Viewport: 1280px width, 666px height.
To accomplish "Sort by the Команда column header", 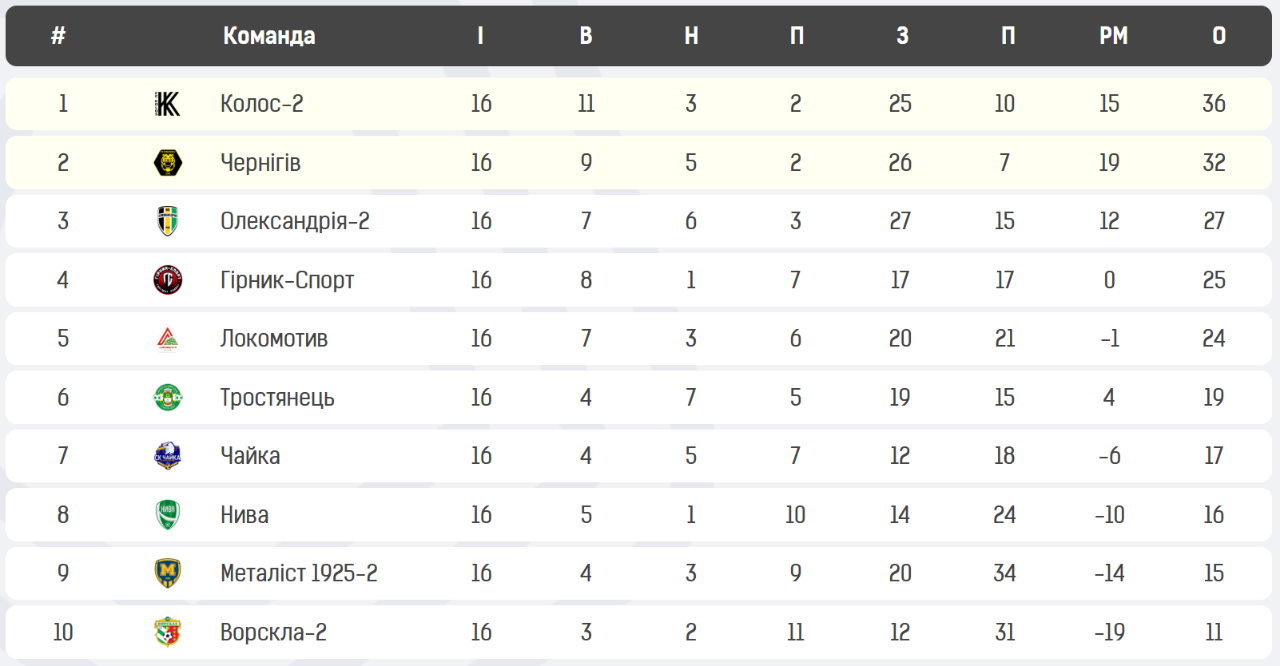I will [269, 36].
